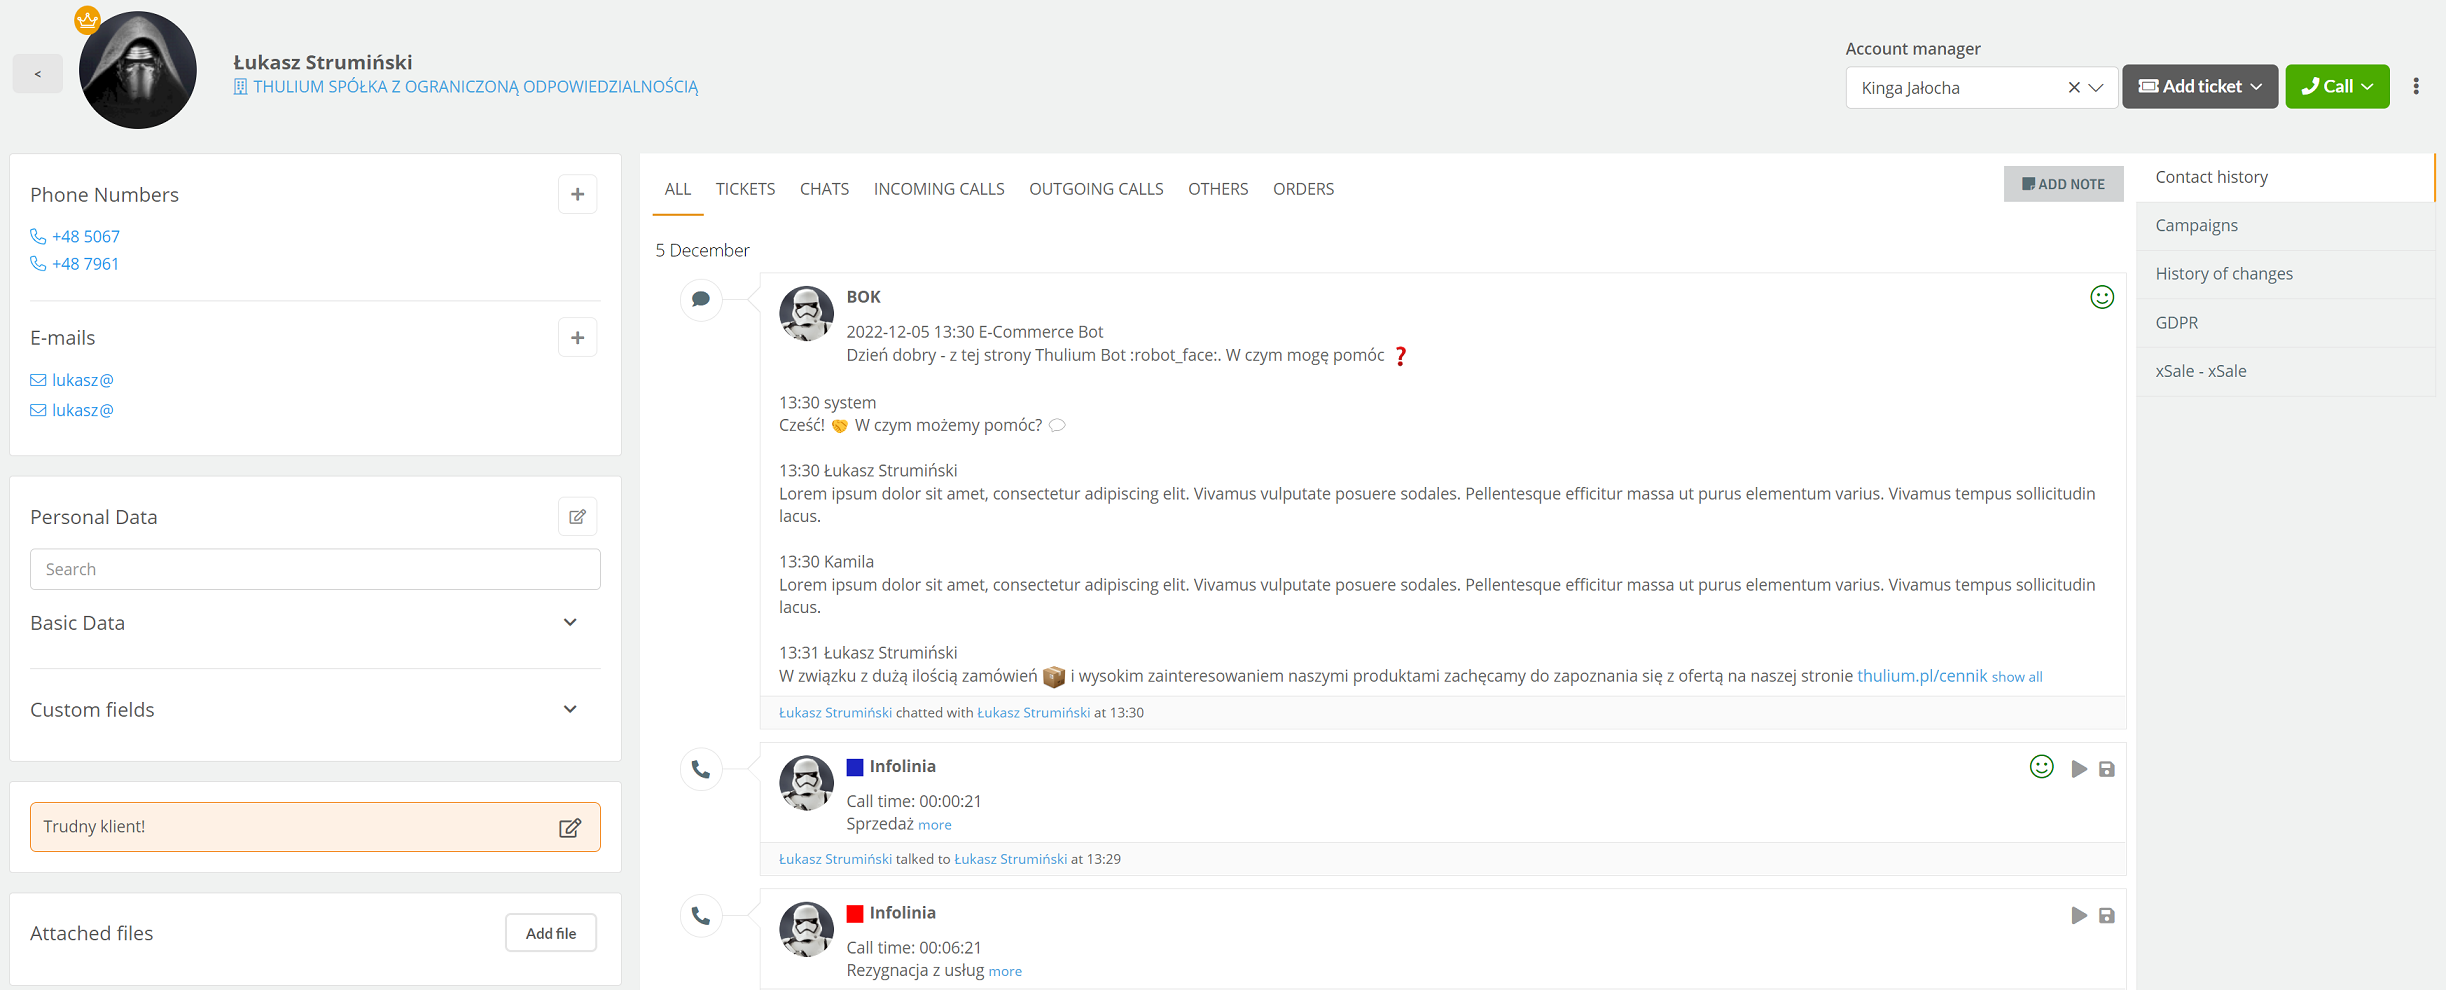Open Łukasz Strumiński link before 'talked to'
The image size is (2446, 990).
pyautogui.click(x=835, y=859)
